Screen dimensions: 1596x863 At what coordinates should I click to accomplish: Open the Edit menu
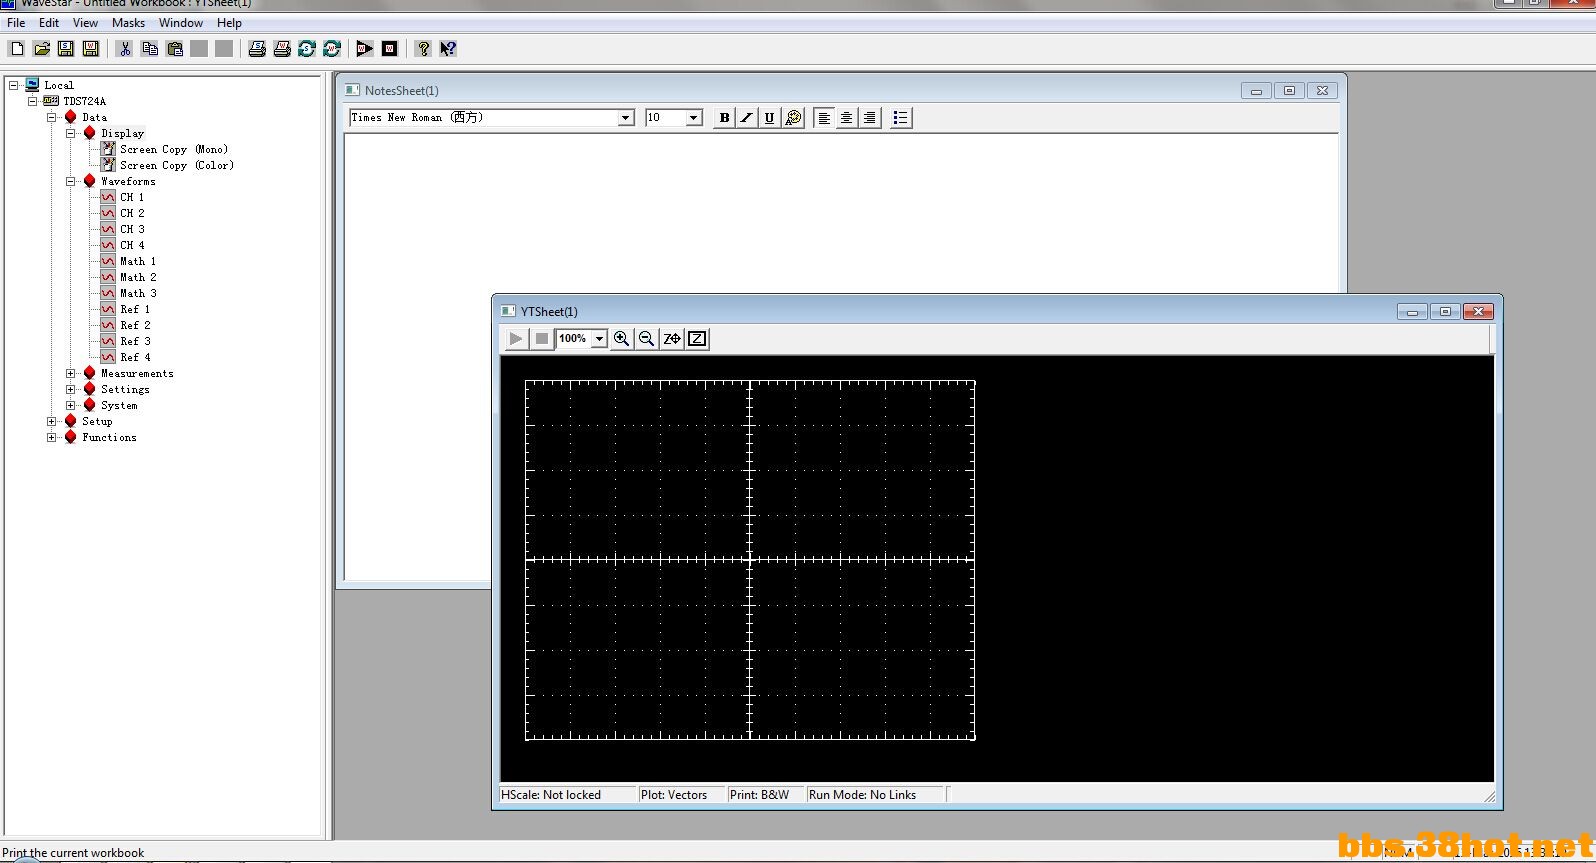pyautogui.click(x=48, y=23)
